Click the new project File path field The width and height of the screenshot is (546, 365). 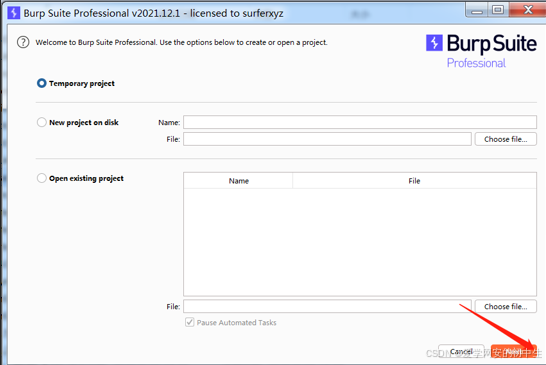point(327,139)
